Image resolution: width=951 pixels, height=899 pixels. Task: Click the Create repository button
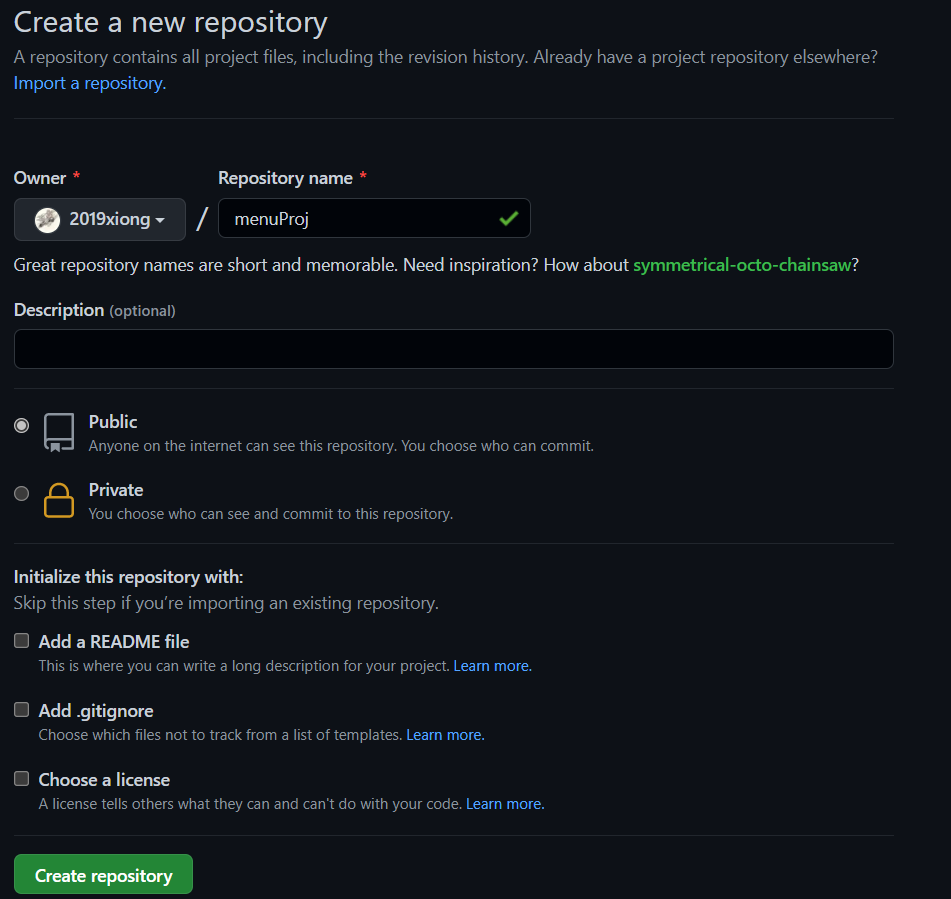[x=103, y=874]
